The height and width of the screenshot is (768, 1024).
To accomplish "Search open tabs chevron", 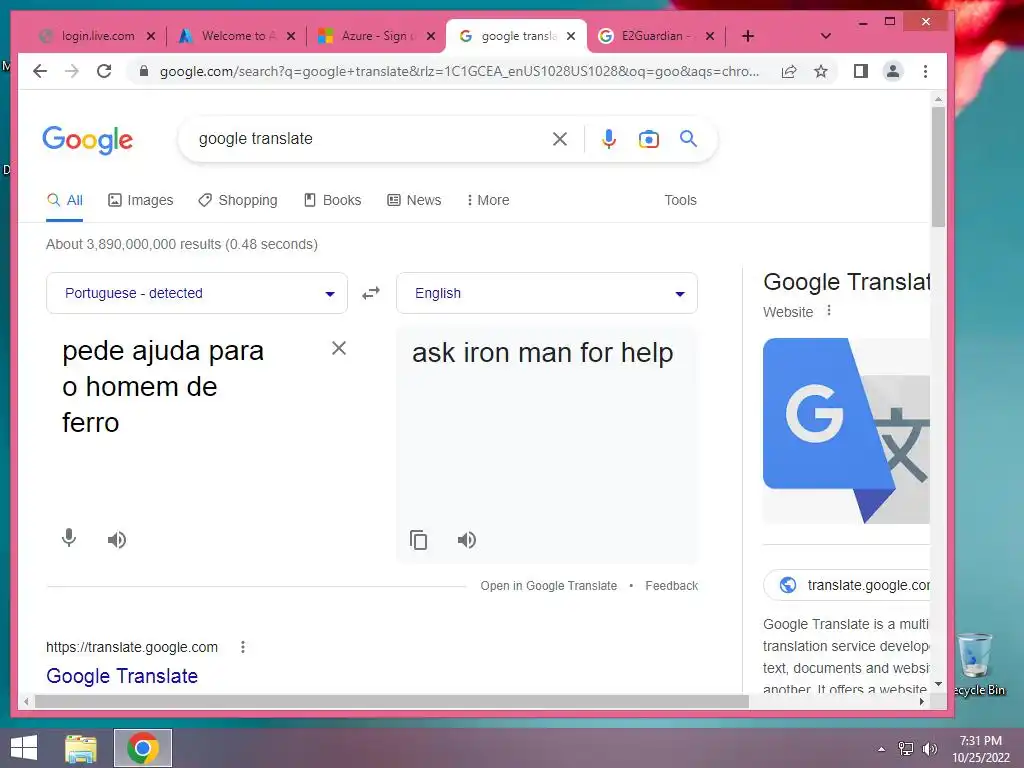I will (x=825, y=36).
